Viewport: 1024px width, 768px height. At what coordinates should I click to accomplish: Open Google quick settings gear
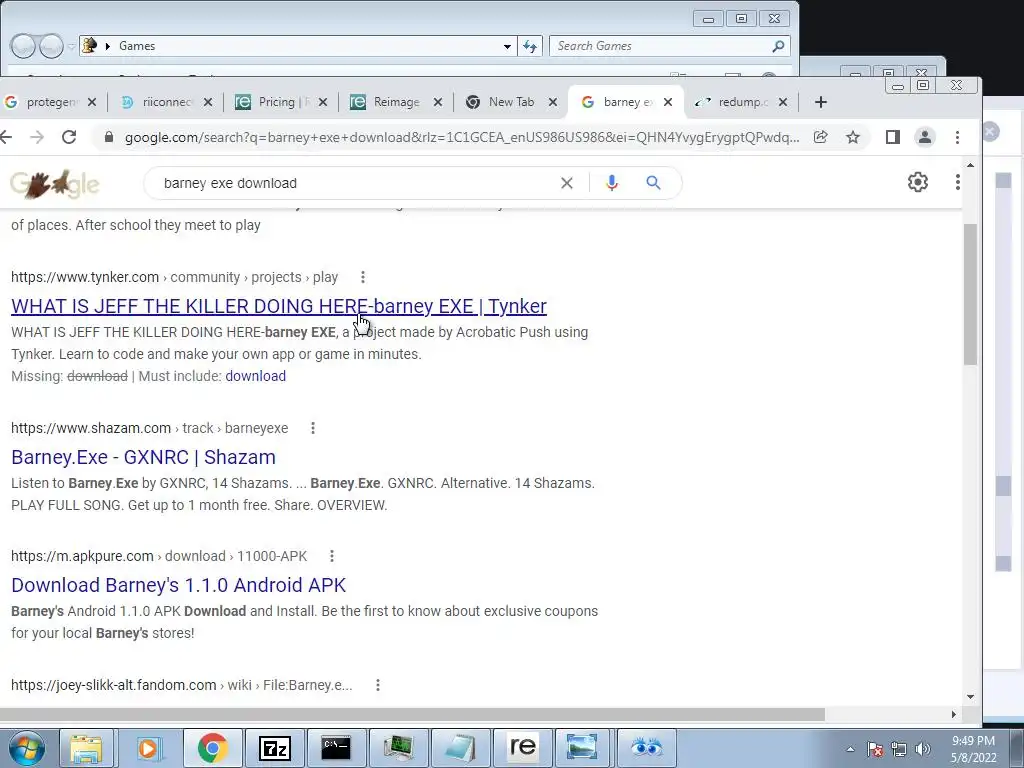point(918,182)
